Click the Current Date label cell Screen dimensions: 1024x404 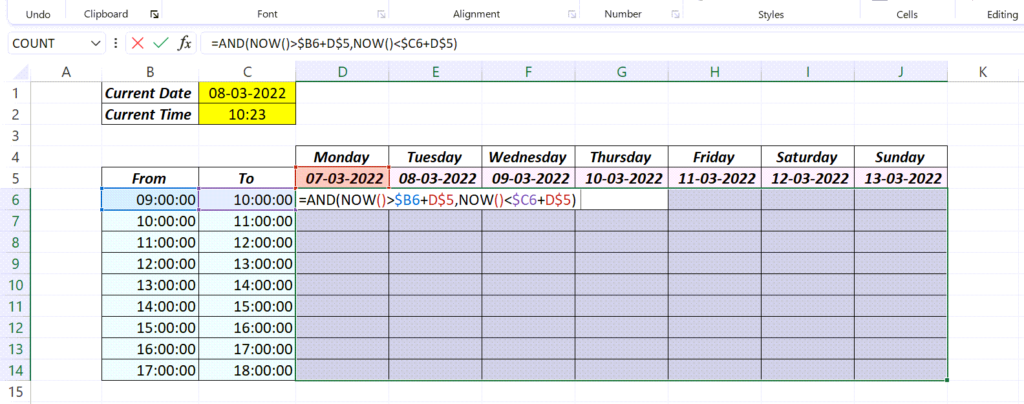coord(150,93)
